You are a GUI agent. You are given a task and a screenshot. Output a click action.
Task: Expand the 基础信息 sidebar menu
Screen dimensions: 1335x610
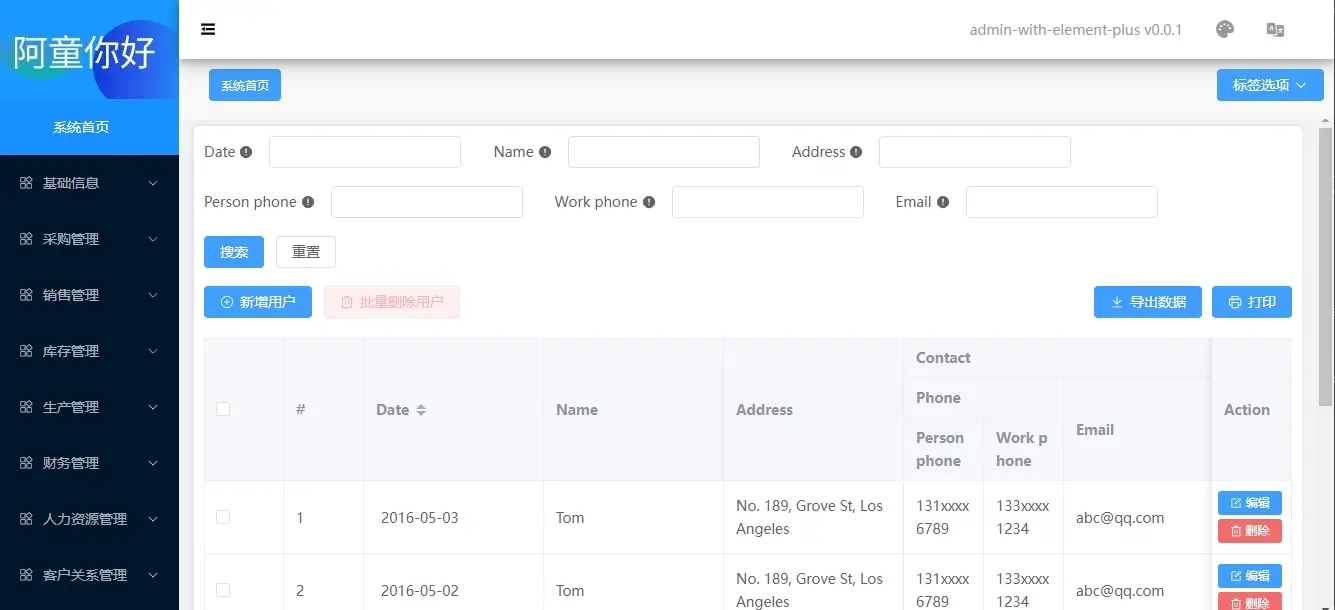pyautogui.click(x=89, y=183)
